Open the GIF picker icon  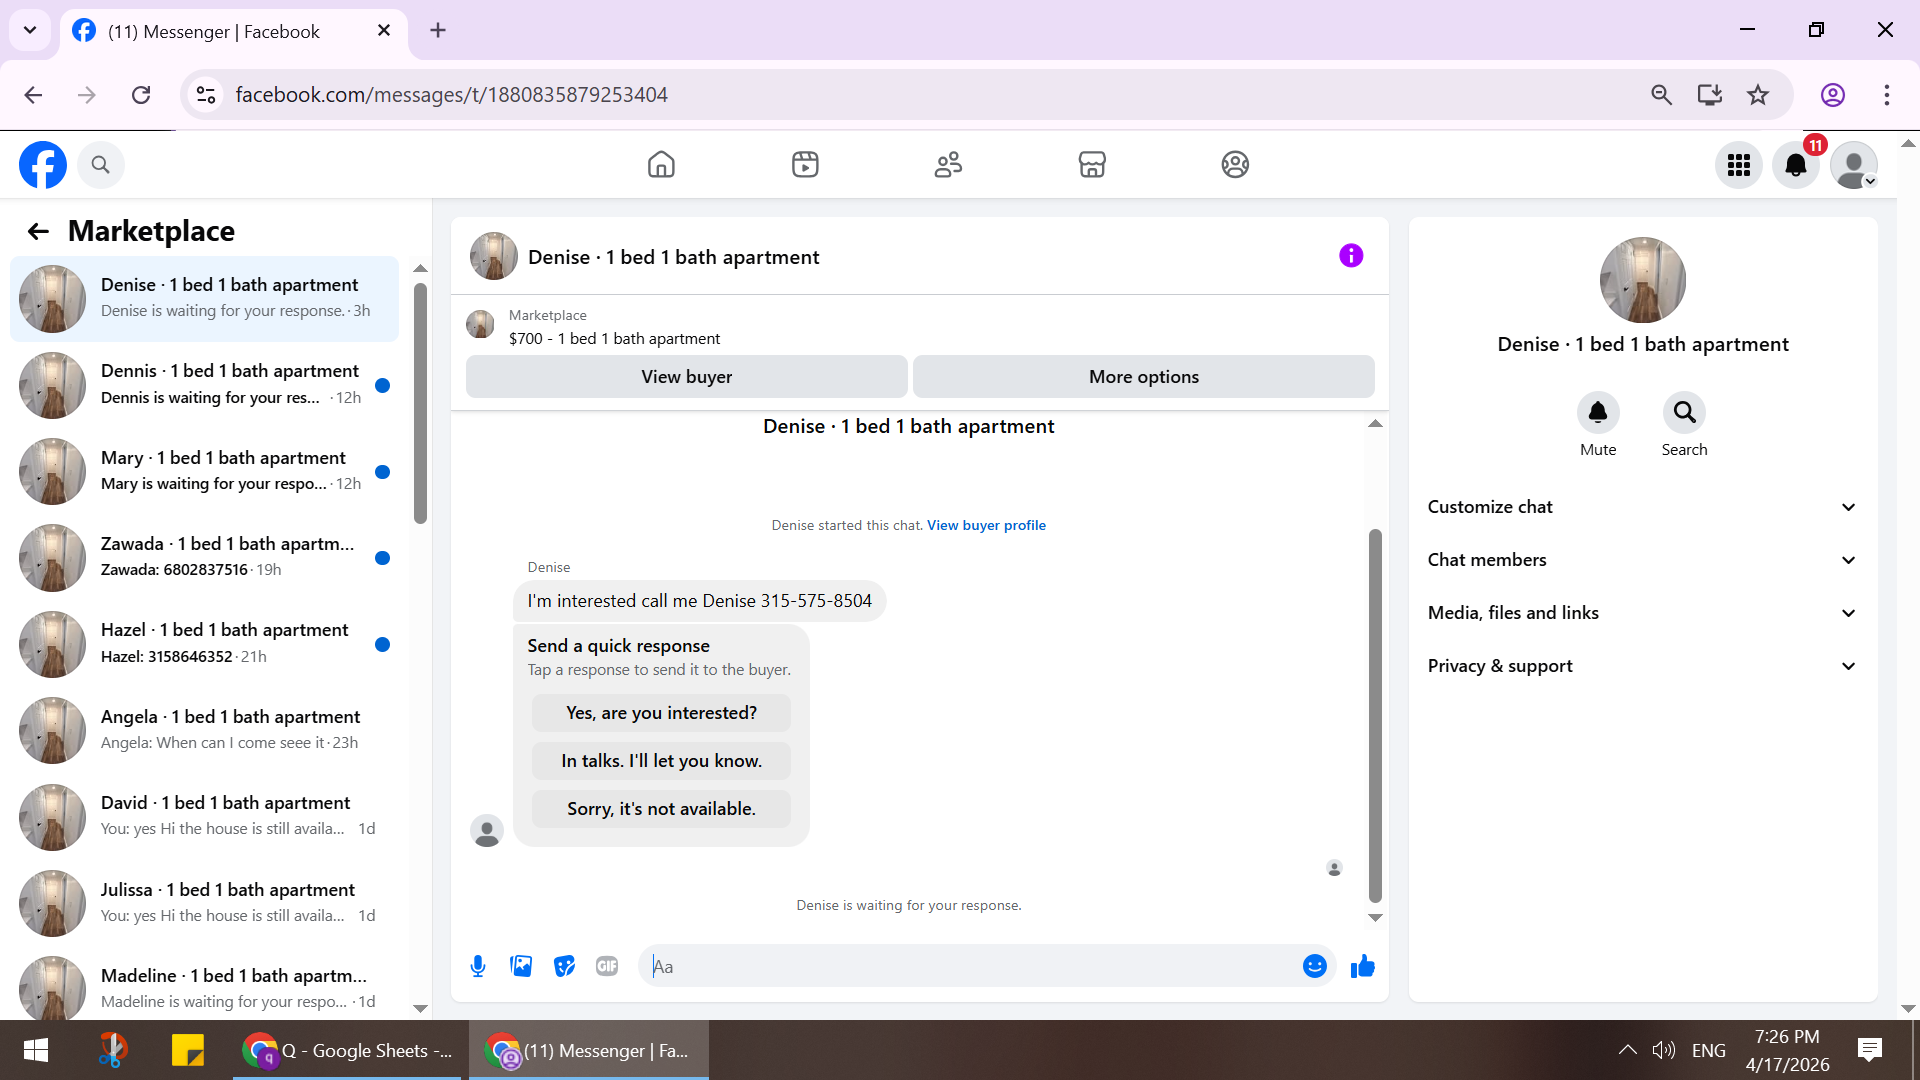[607, 966]
